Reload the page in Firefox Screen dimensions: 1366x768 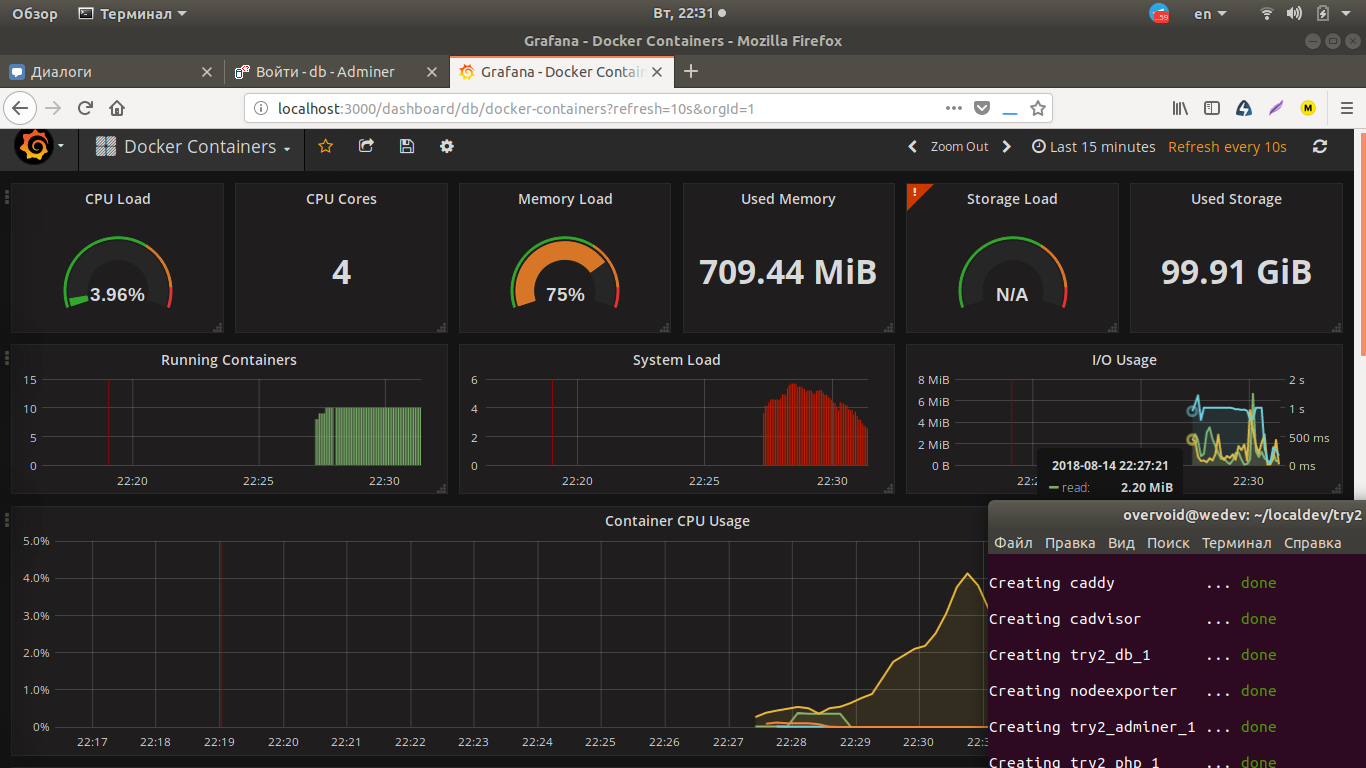click(x=86, y=108)
